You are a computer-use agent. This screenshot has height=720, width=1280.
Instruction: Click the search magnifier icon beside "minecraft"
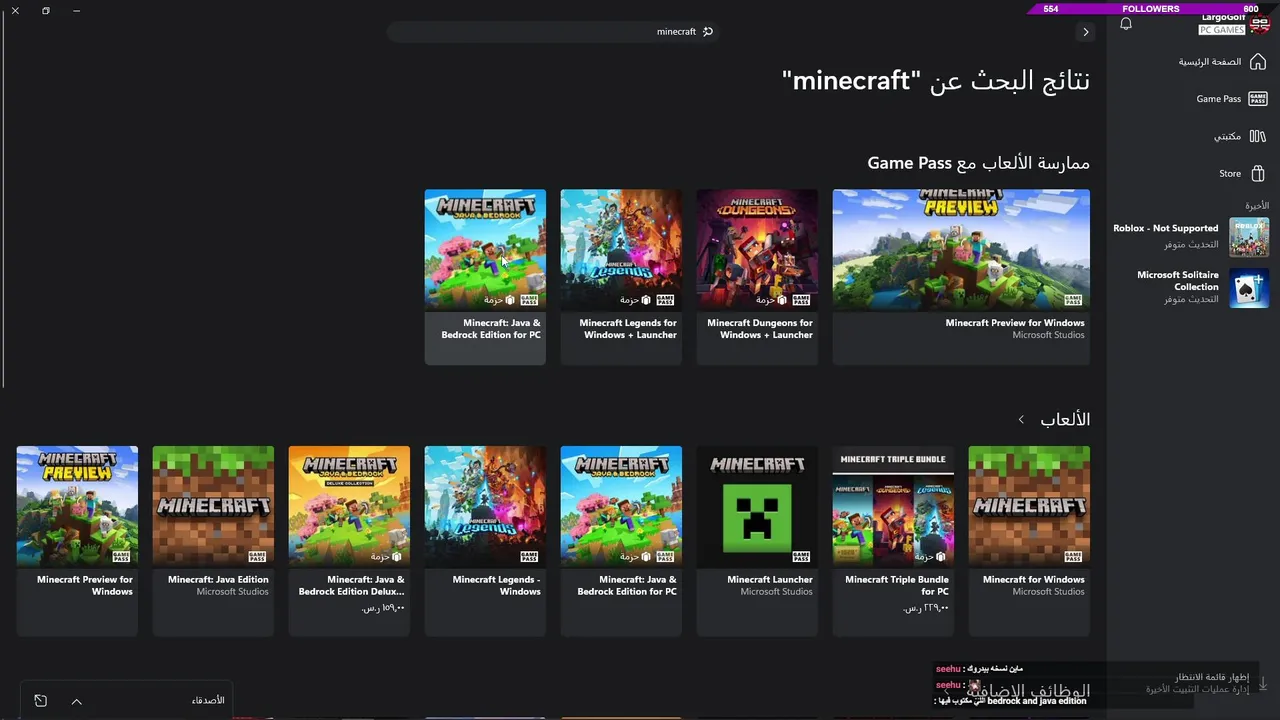tap(708, 31)
